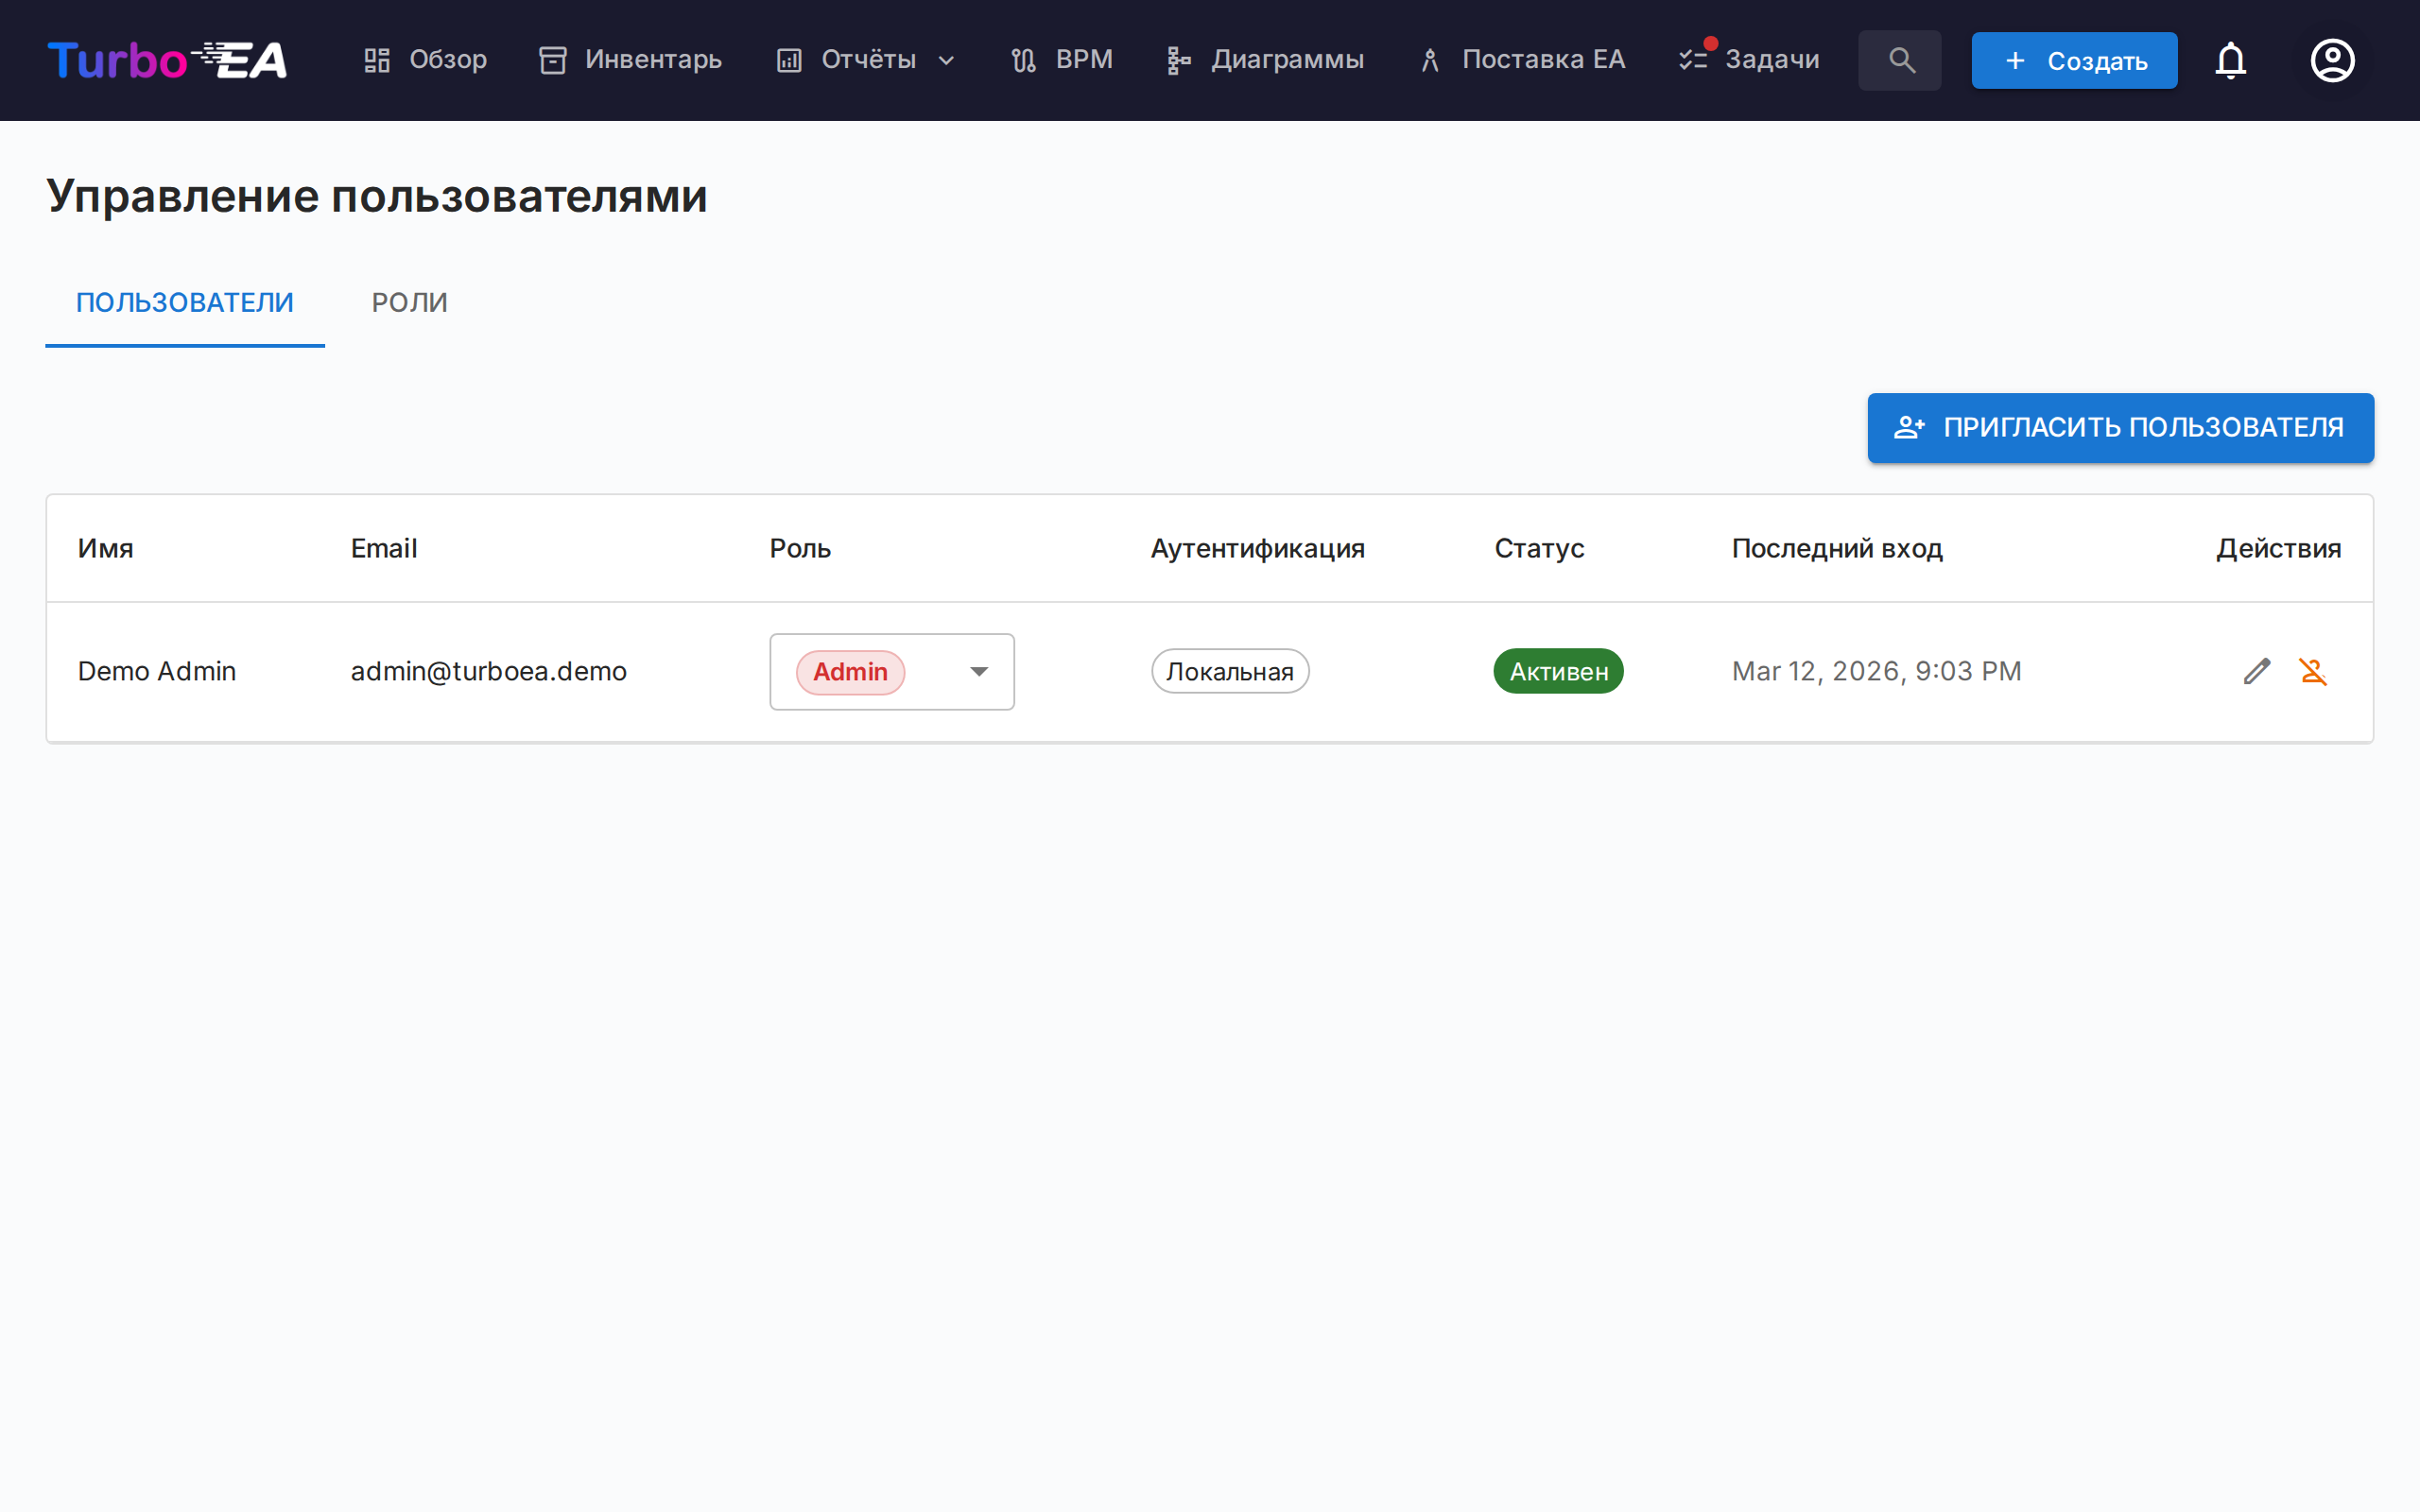Open Поставка EA section
Image resolution: width=2420 pixels, height=1512 pixels.
(1522, 60)
